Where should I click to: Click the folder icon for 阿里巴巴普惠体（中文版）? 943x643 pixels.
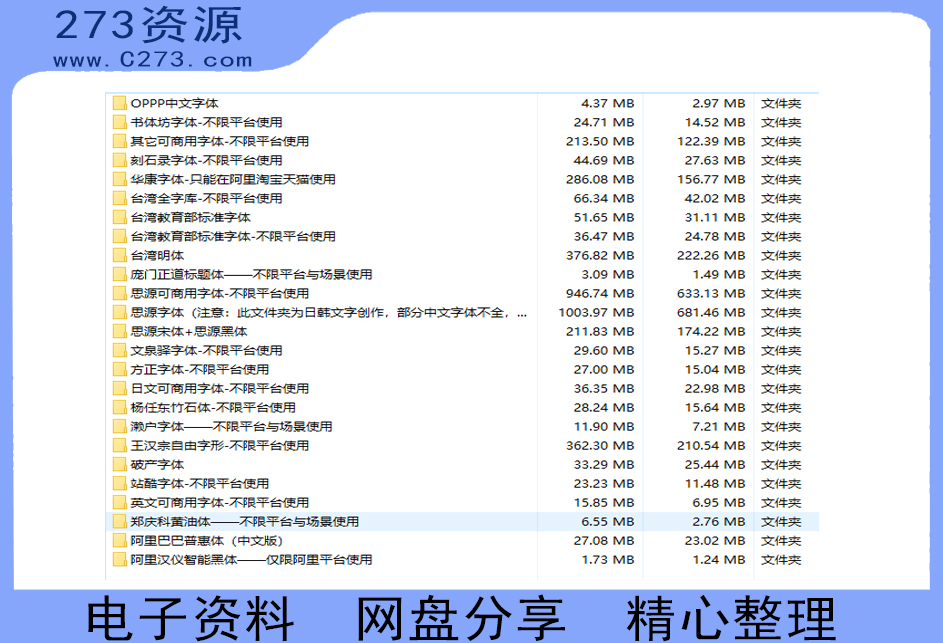point(120,541)
